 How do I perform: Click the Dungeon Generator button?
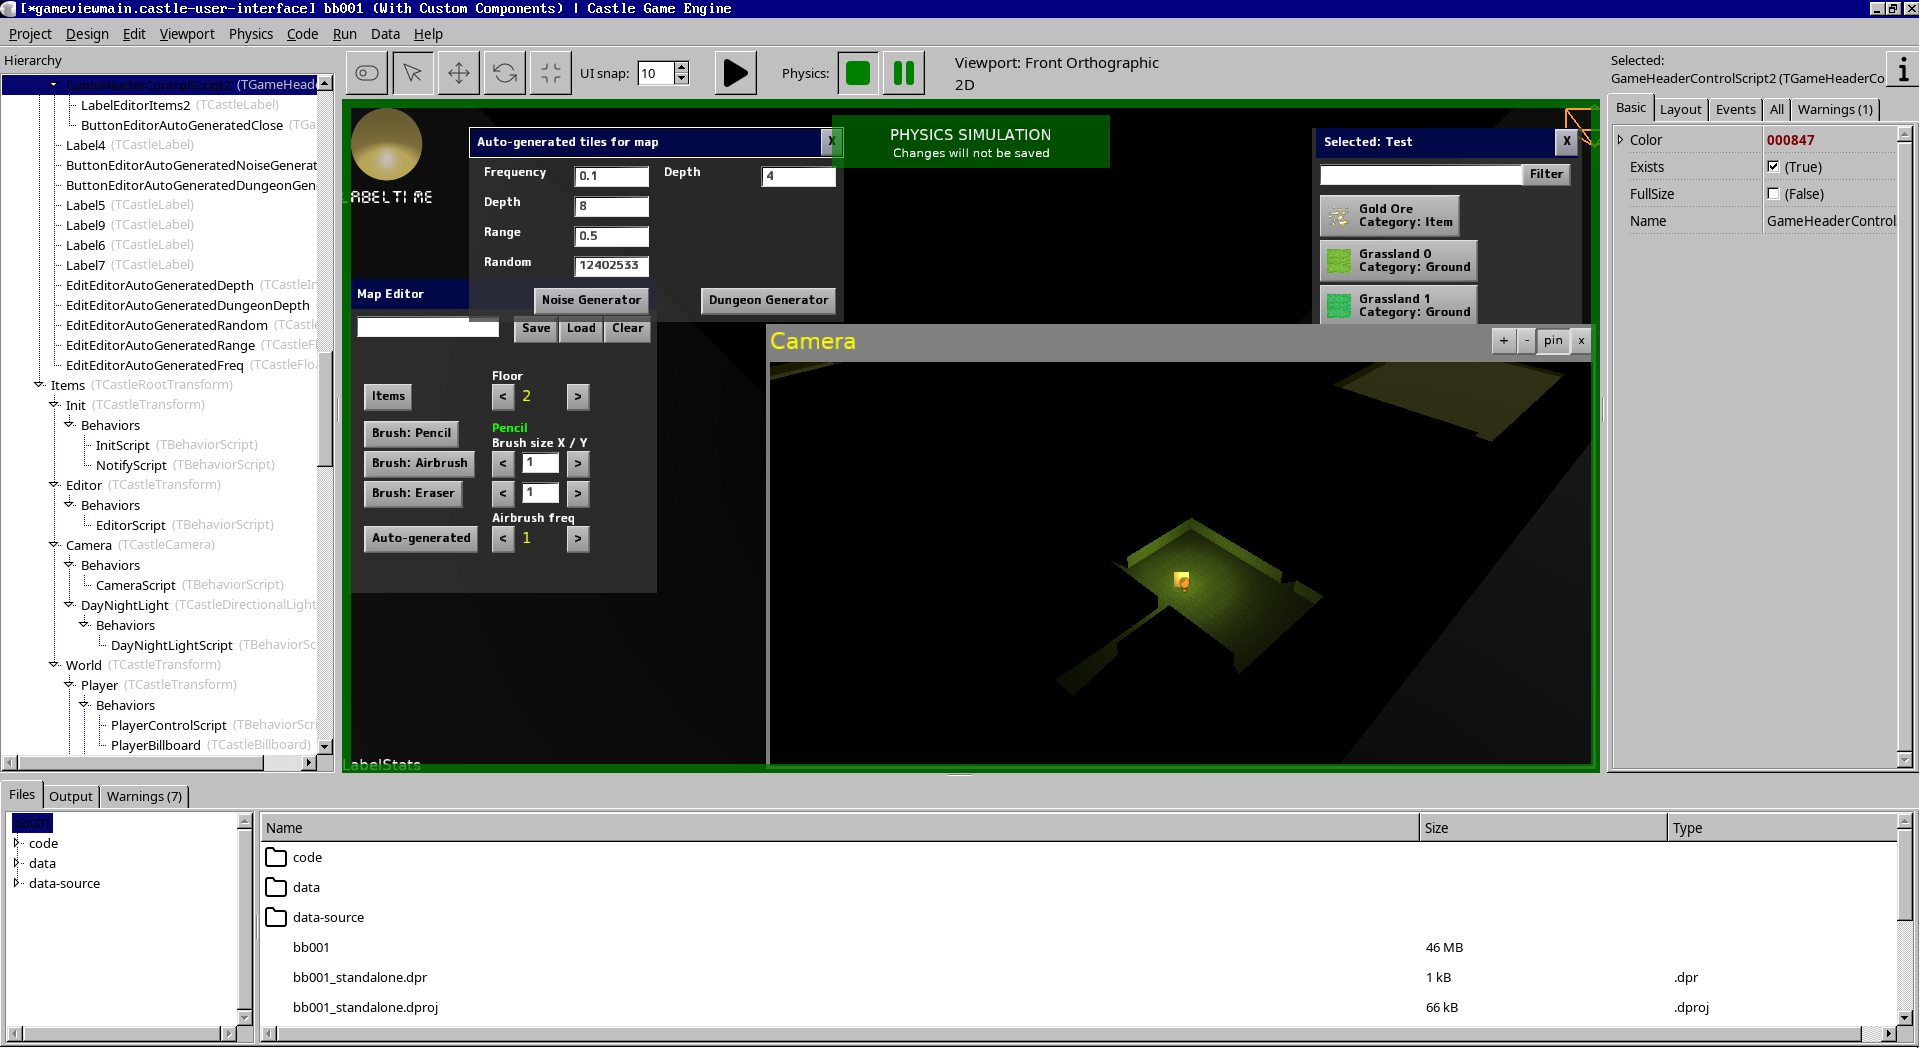768,300
